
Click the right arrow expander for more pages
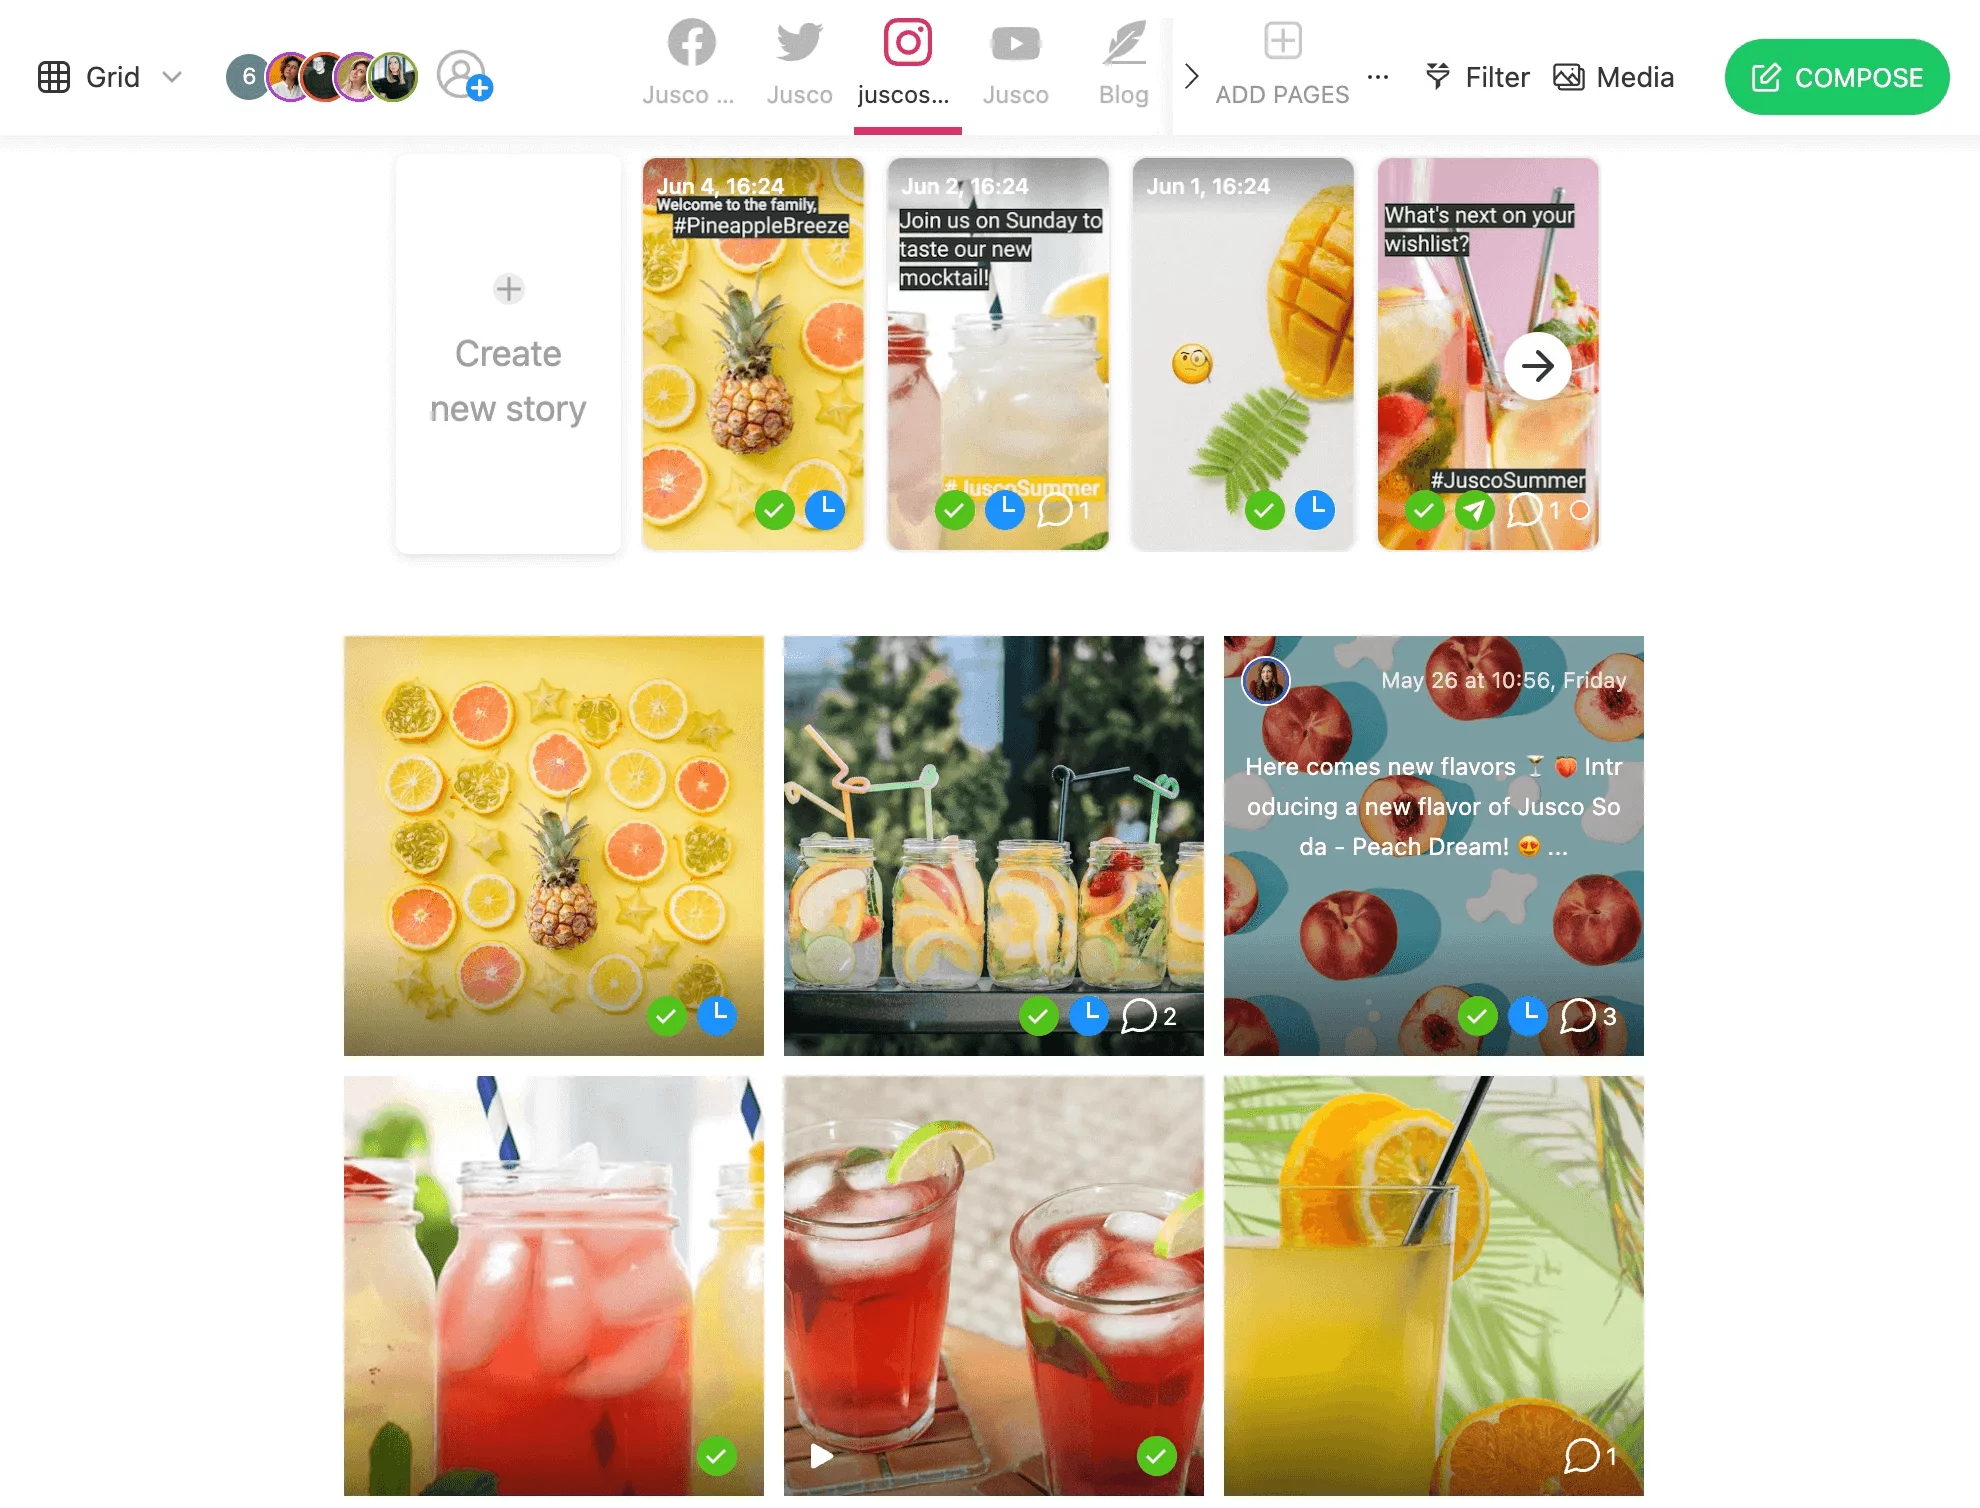tap(1191, 76)
